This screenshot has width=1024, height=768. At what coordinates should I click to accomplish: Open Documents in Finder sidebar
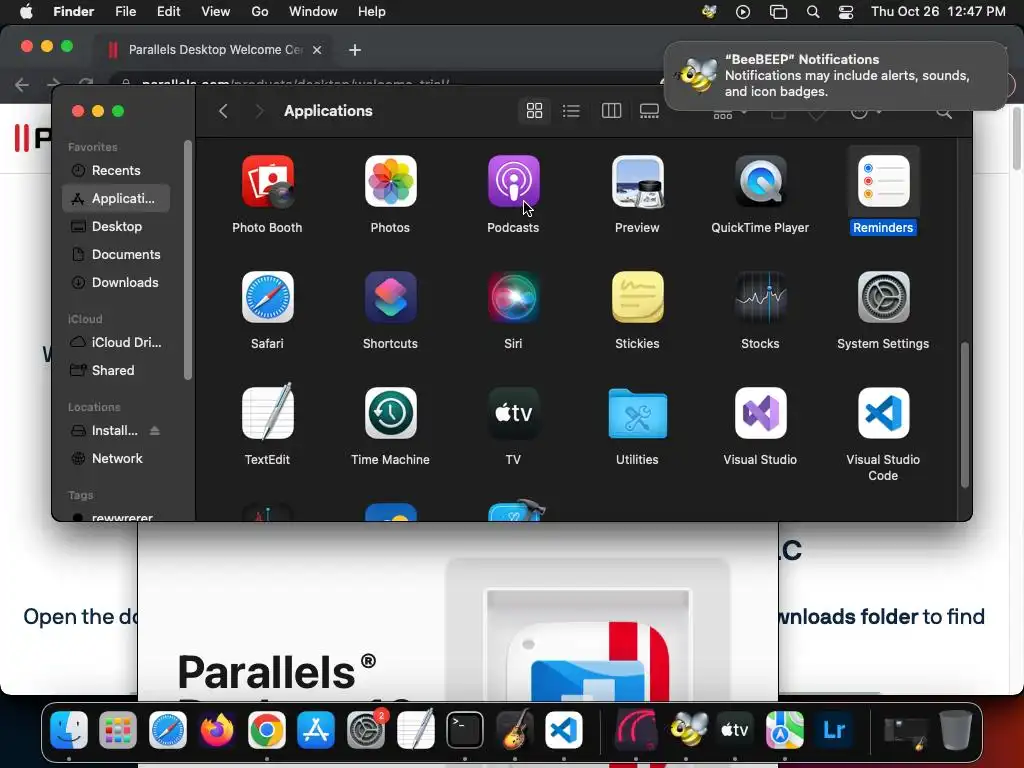(116, 255)
